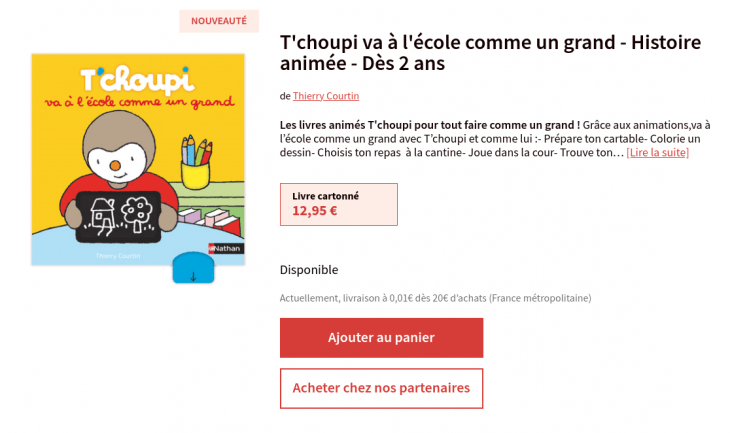Click the Nathan publisher logo on cover
The width and height of the screenshot is (730, 433).
pos(226,249)
